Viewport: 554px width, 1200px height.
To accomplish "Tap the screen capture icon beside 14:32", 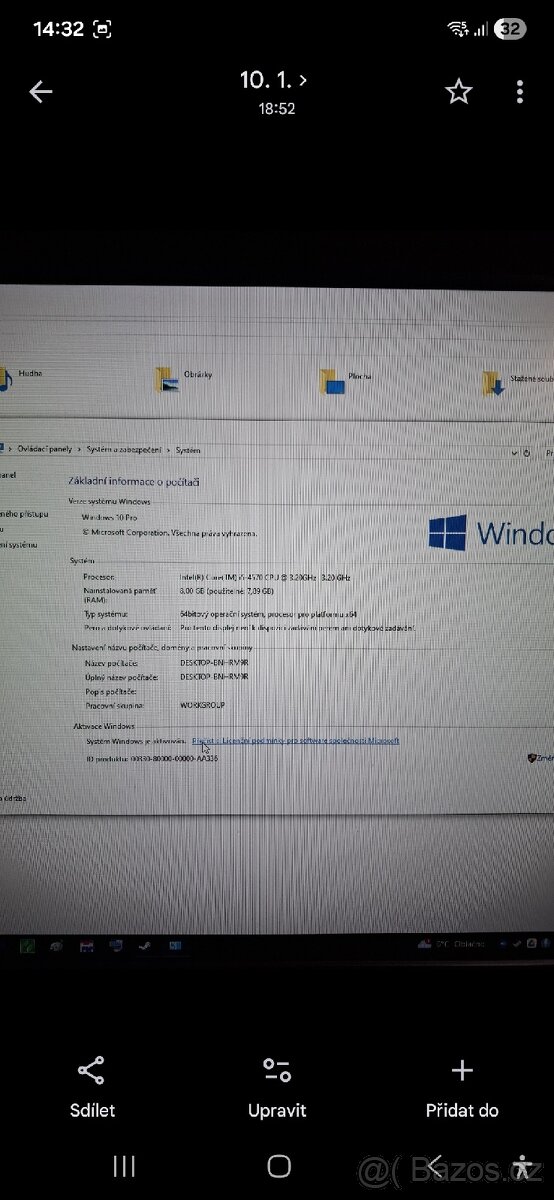I will coord(102,29).
